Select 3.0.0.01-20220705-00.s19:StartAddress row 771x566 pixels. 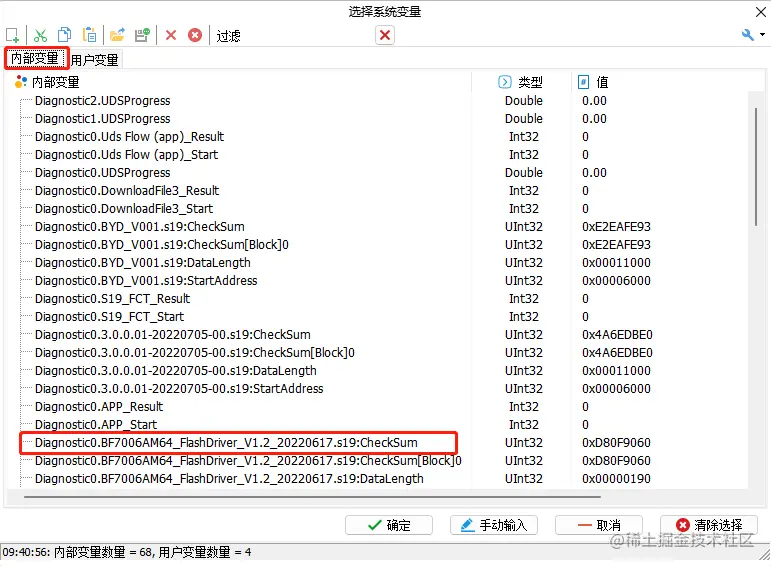[x=179, y=389]
